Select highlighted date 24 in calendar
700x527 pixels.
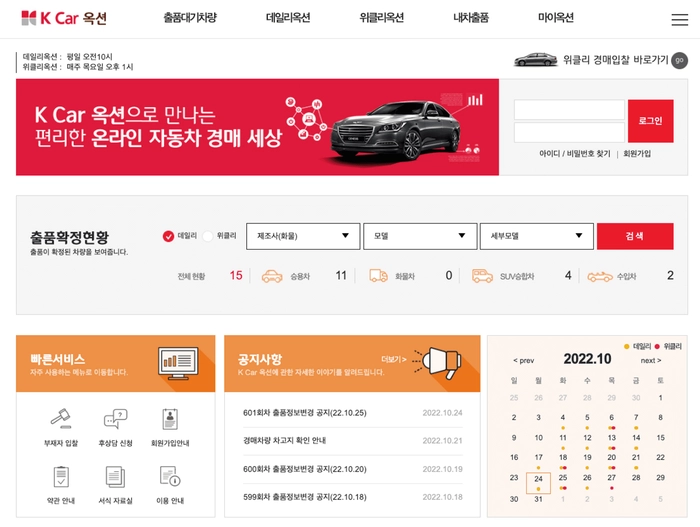coord(538,482)
